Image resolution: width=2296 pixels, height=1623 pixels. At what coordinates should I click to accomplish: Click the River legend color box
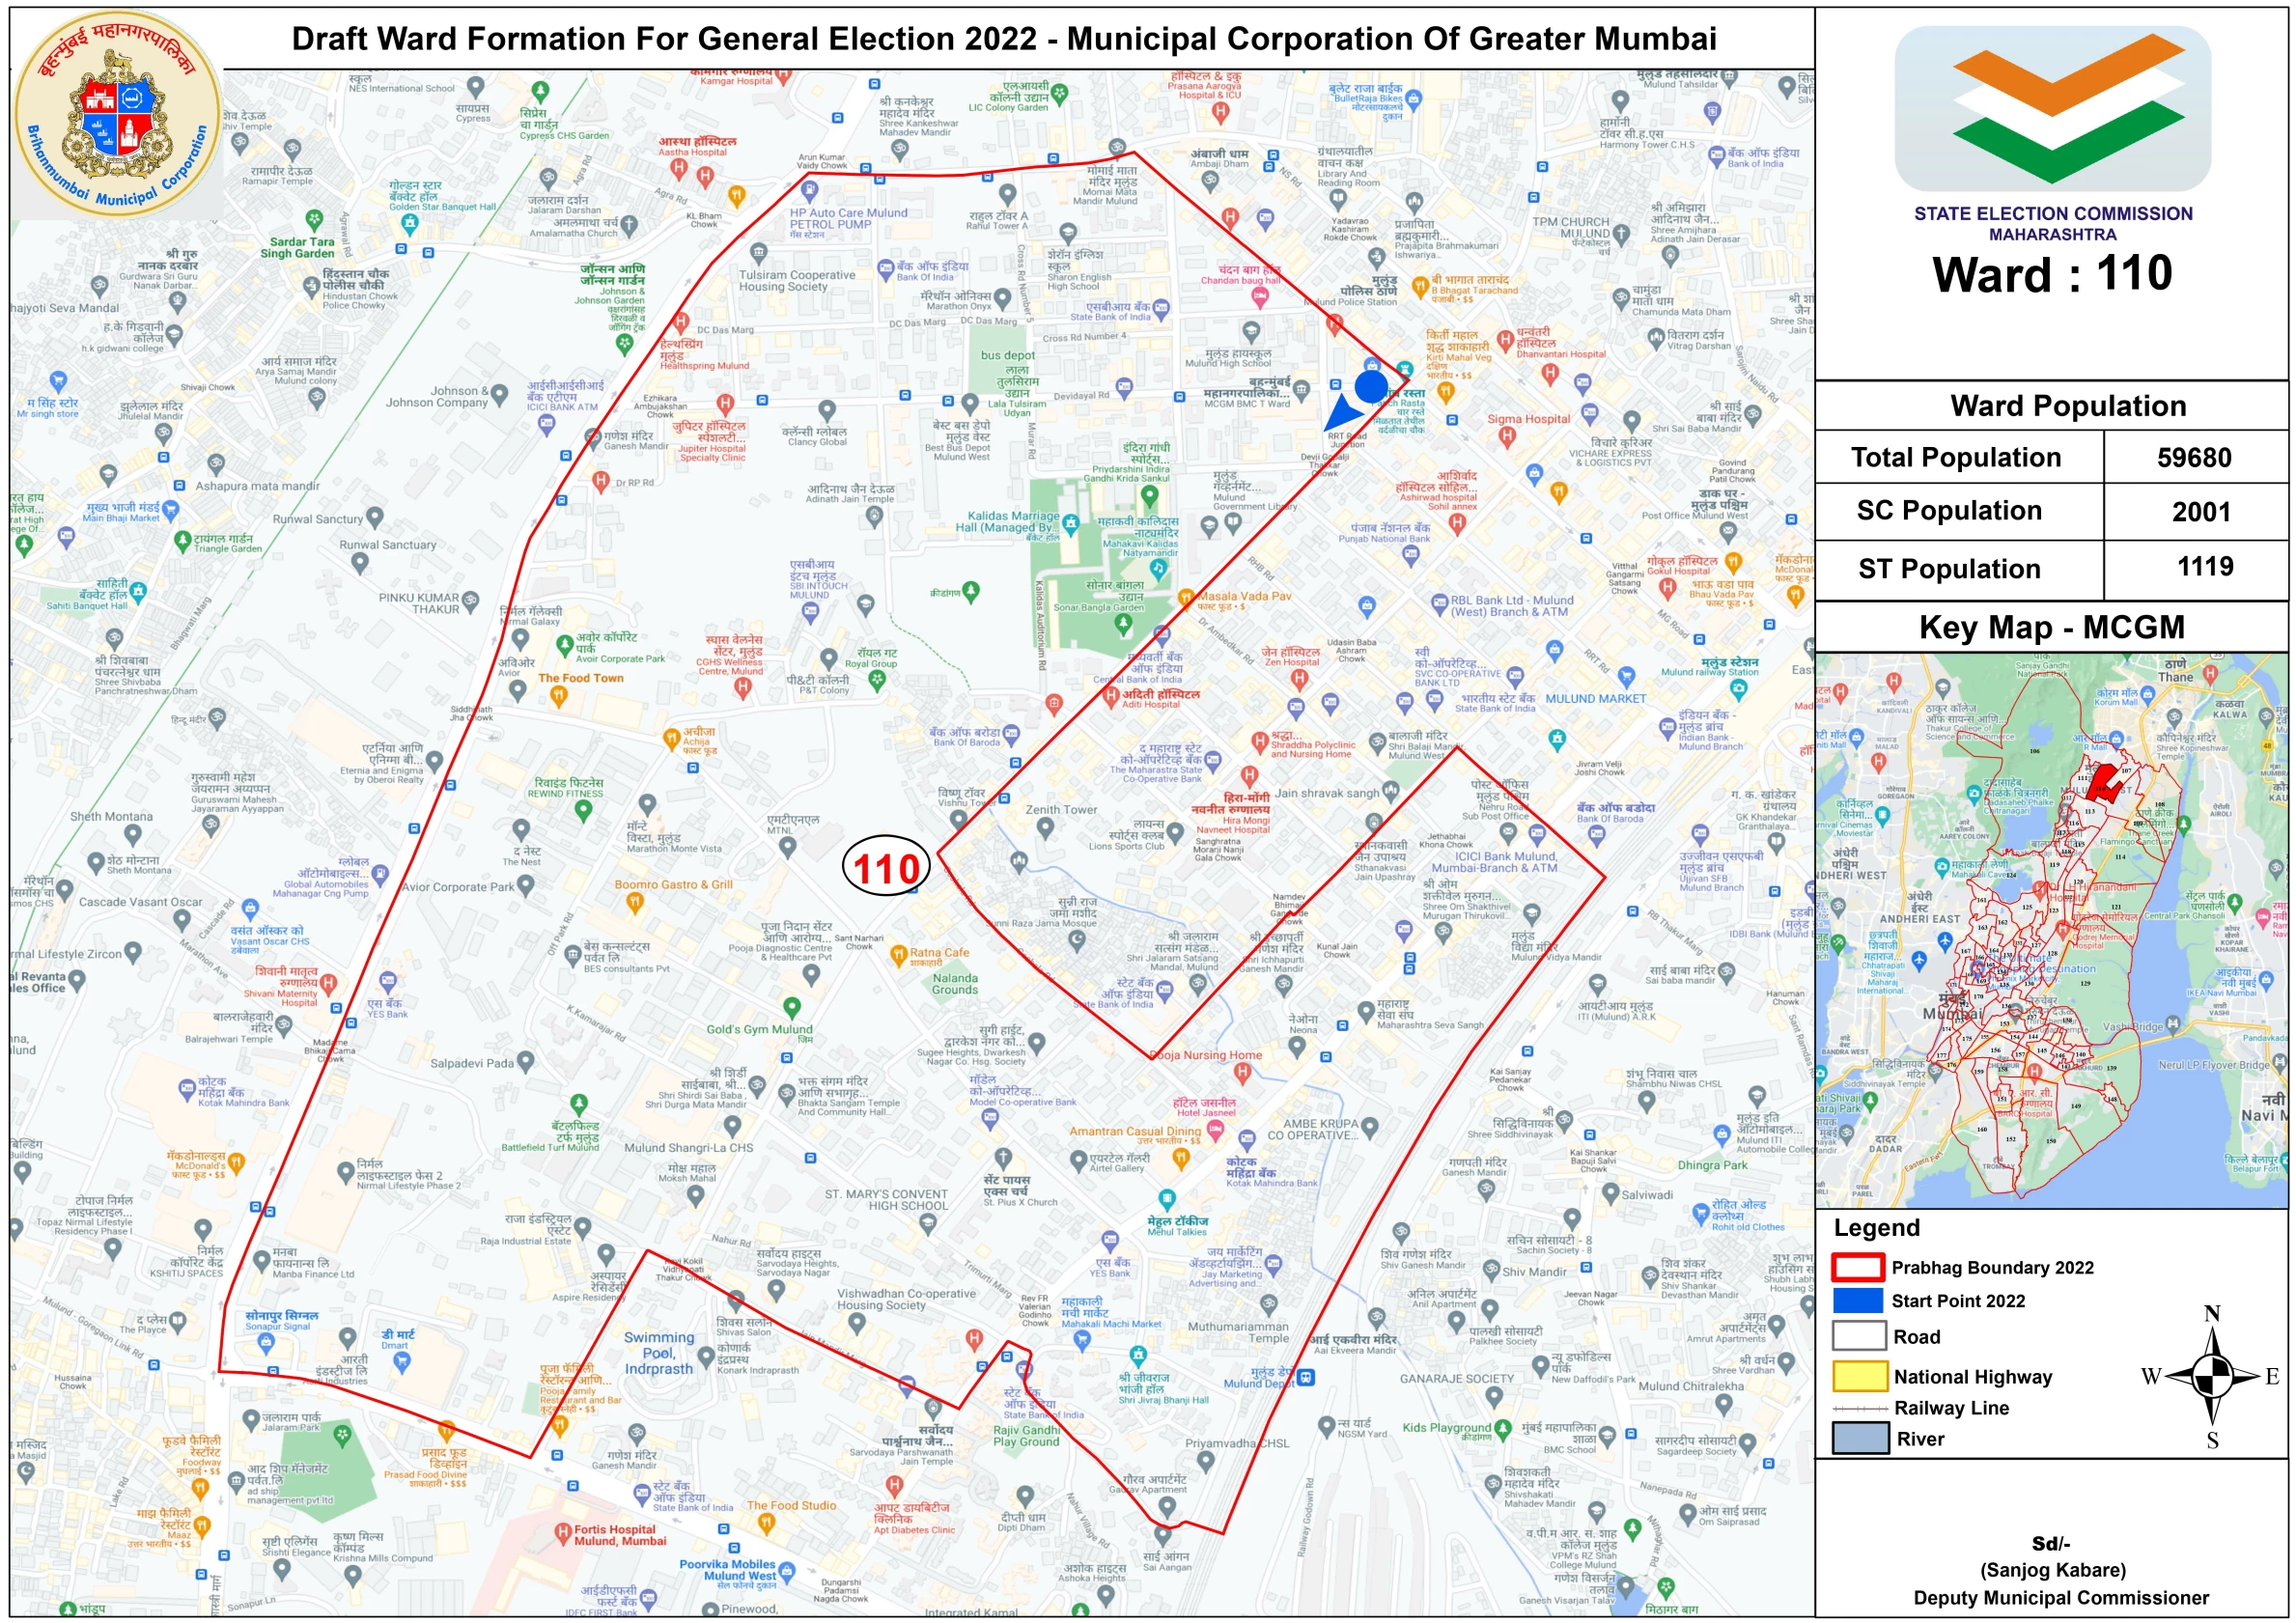point(1859,1439)
